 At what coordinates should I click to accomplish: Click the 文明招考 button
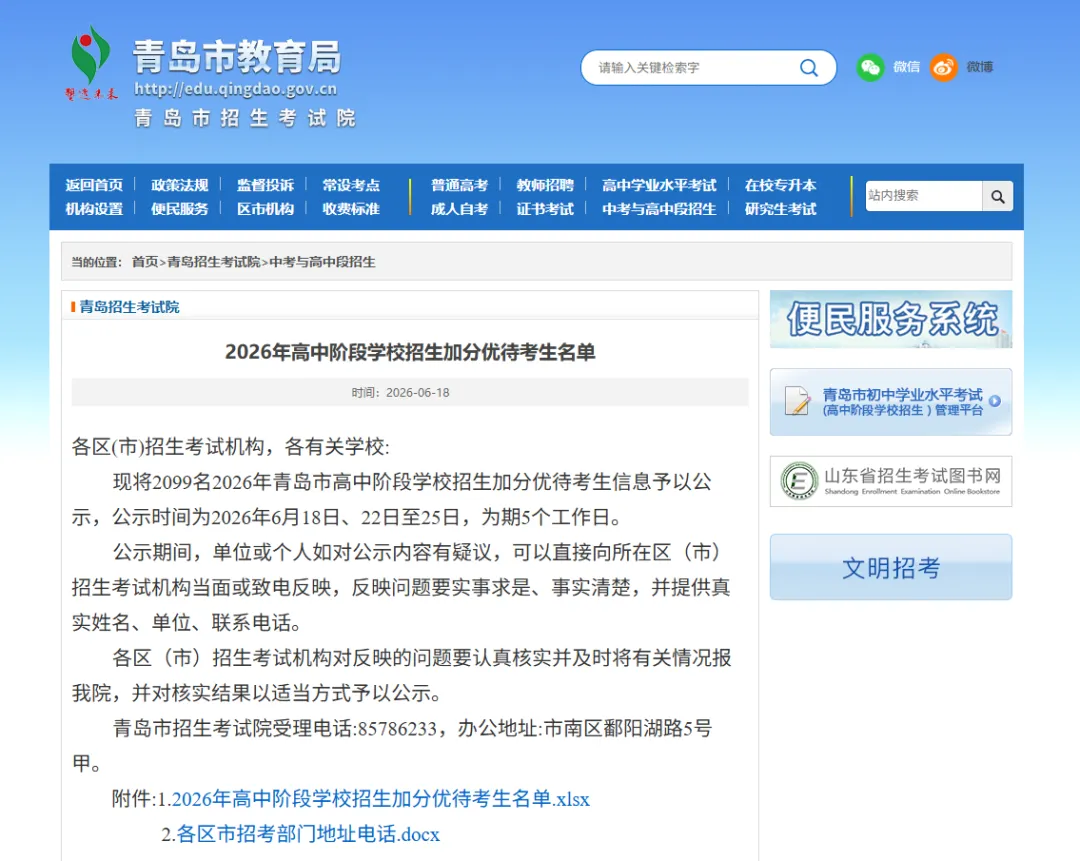[891, 567]
